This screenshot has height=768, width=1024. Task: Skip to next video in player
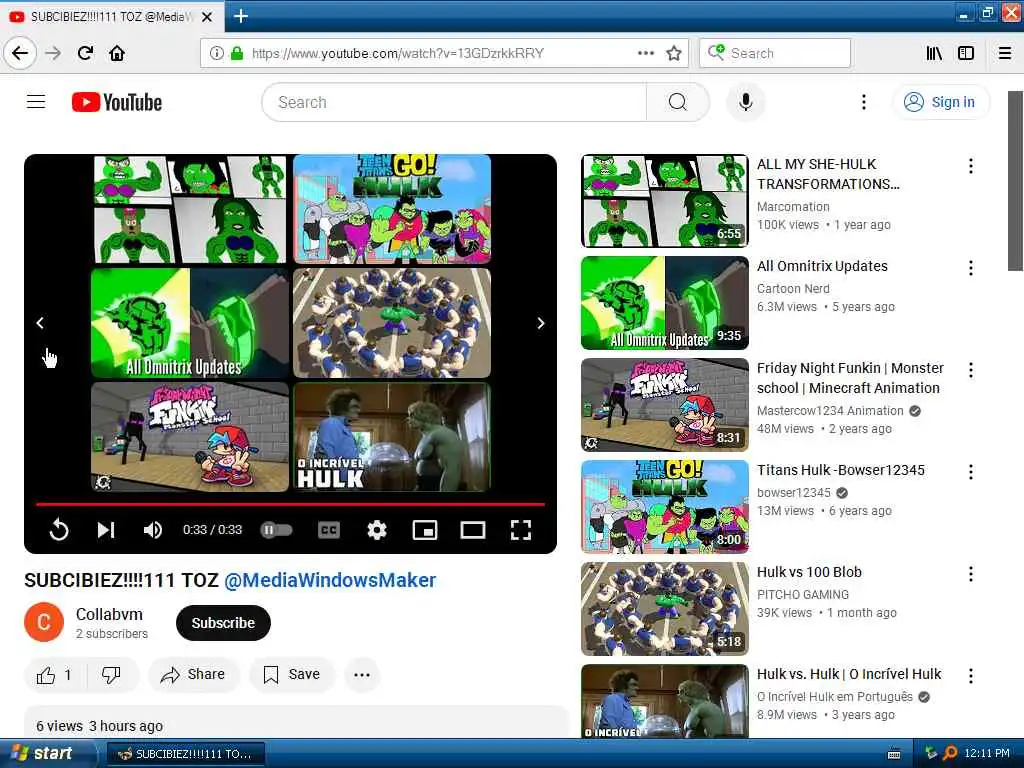pos(106,530)
